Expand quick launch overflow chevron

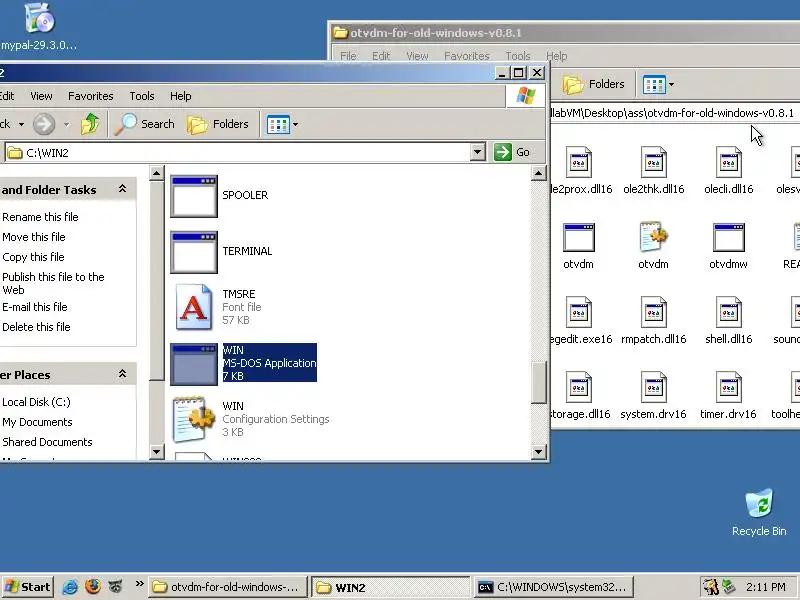coord(139,584)
